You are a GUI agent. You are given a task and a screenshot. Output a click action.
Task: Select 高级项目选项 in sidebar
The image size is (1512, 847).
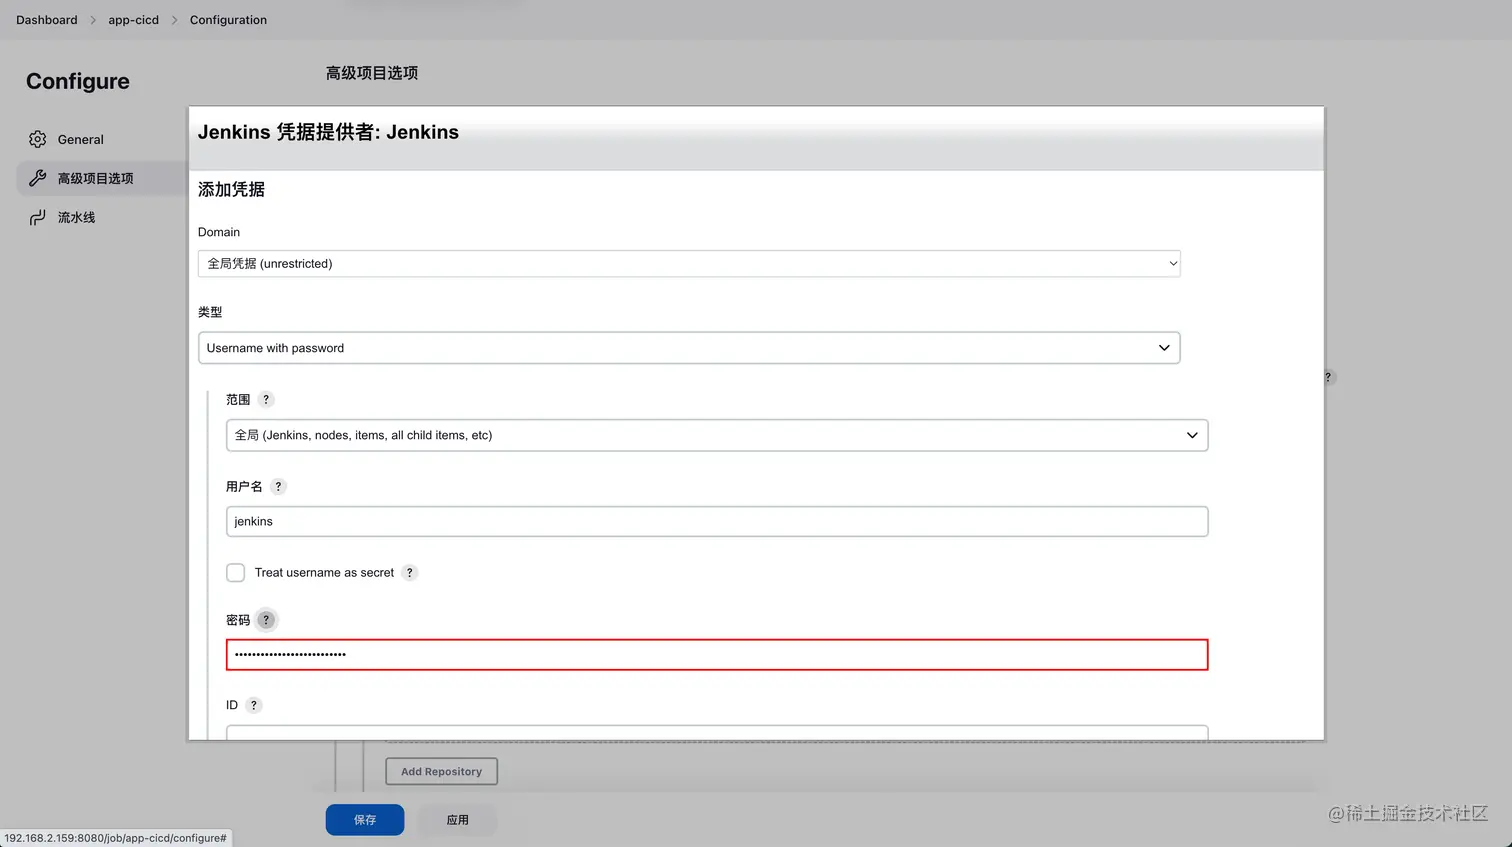[x=102, y=178]
